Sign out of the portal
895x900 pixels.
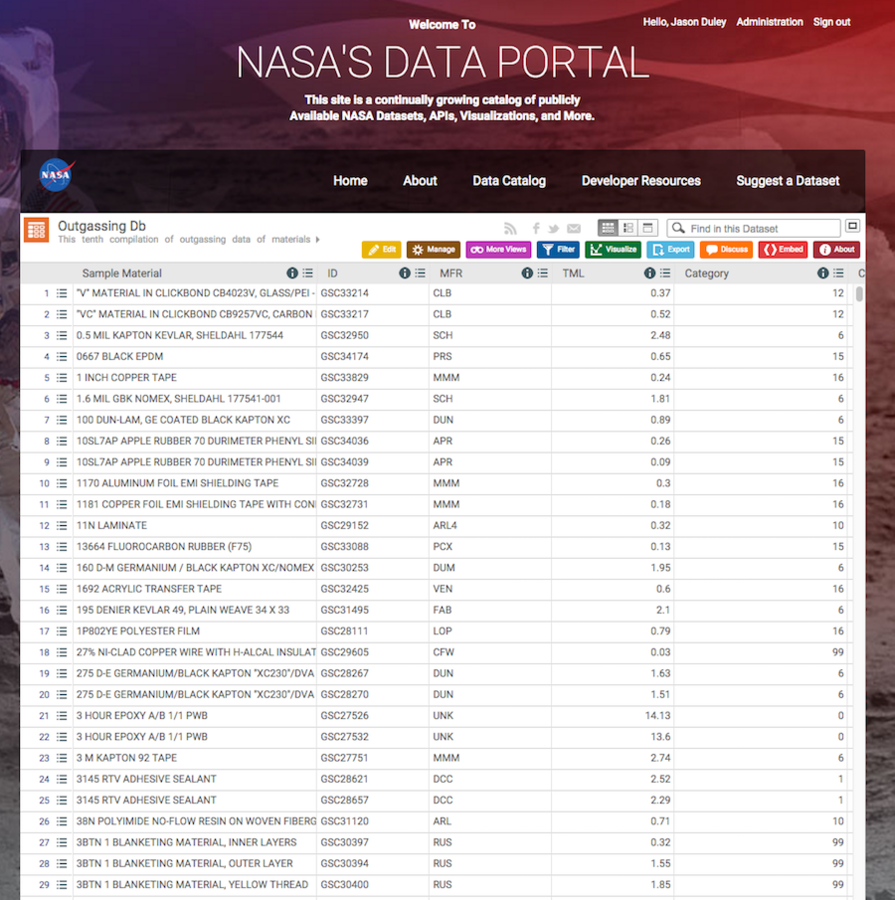[831, 22]
